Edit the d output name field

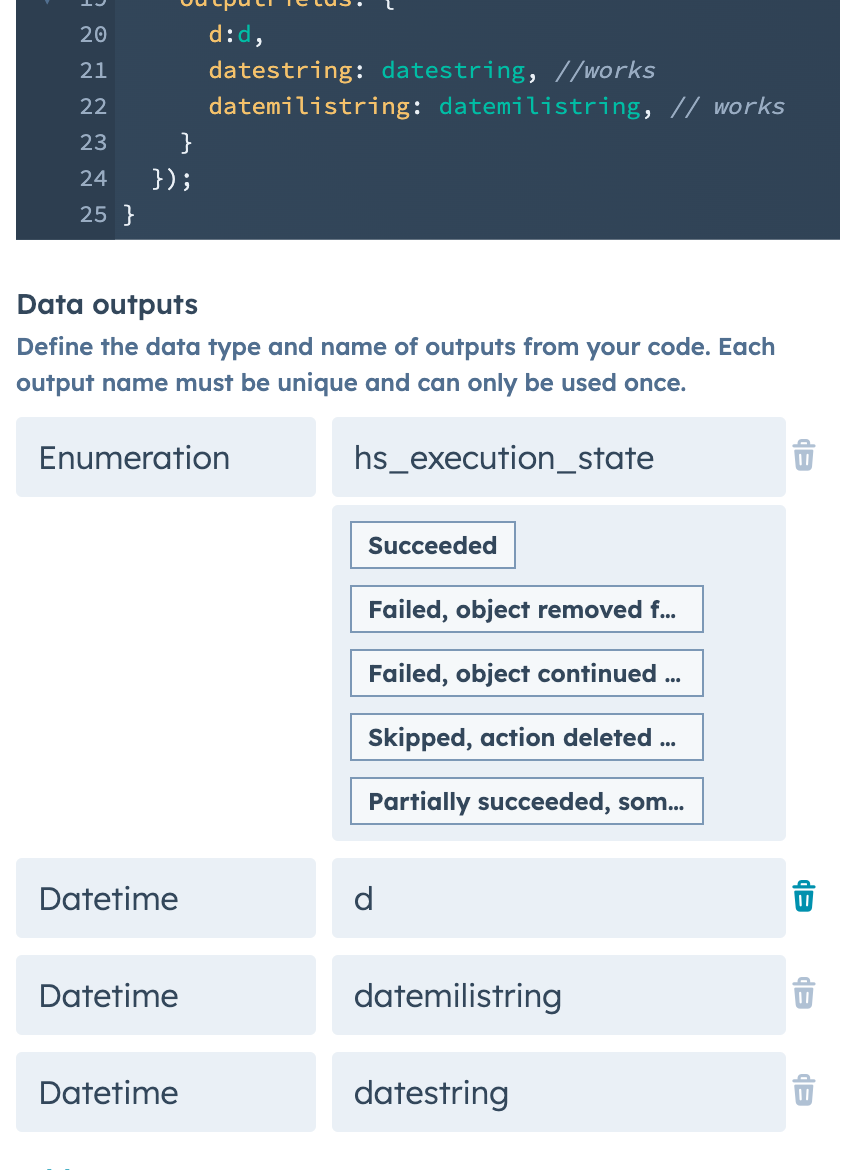click(x=558, y=897)
